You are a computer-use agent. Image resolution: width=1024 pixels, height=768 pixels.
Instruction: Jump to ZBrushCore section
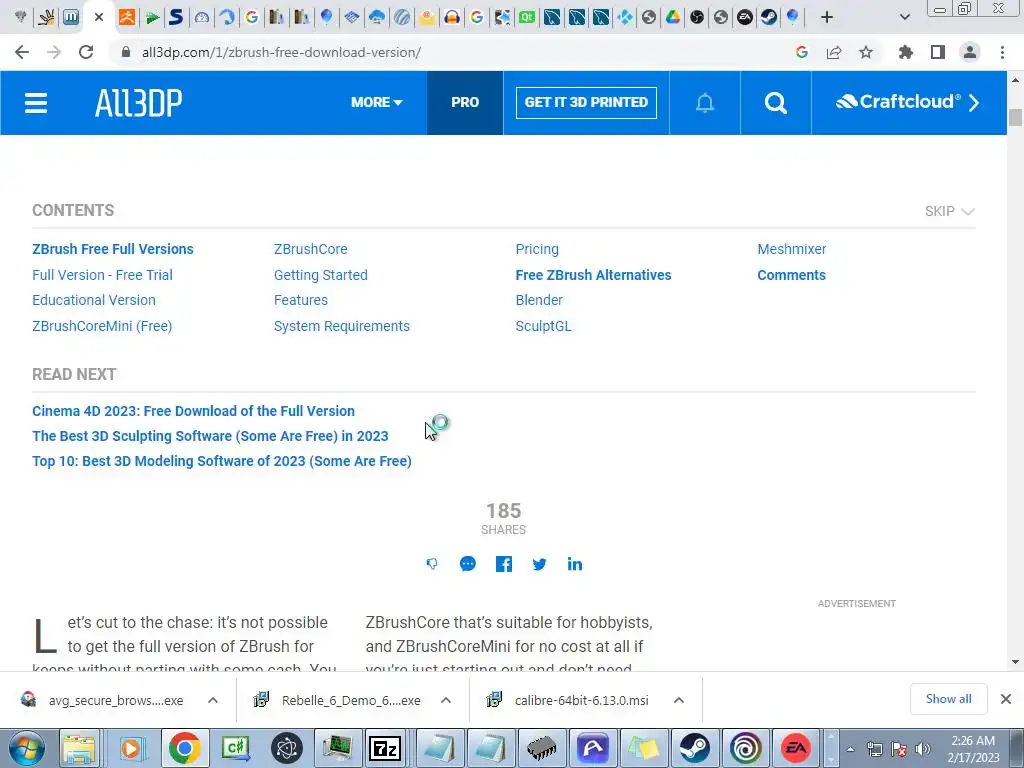click(311, 249)
